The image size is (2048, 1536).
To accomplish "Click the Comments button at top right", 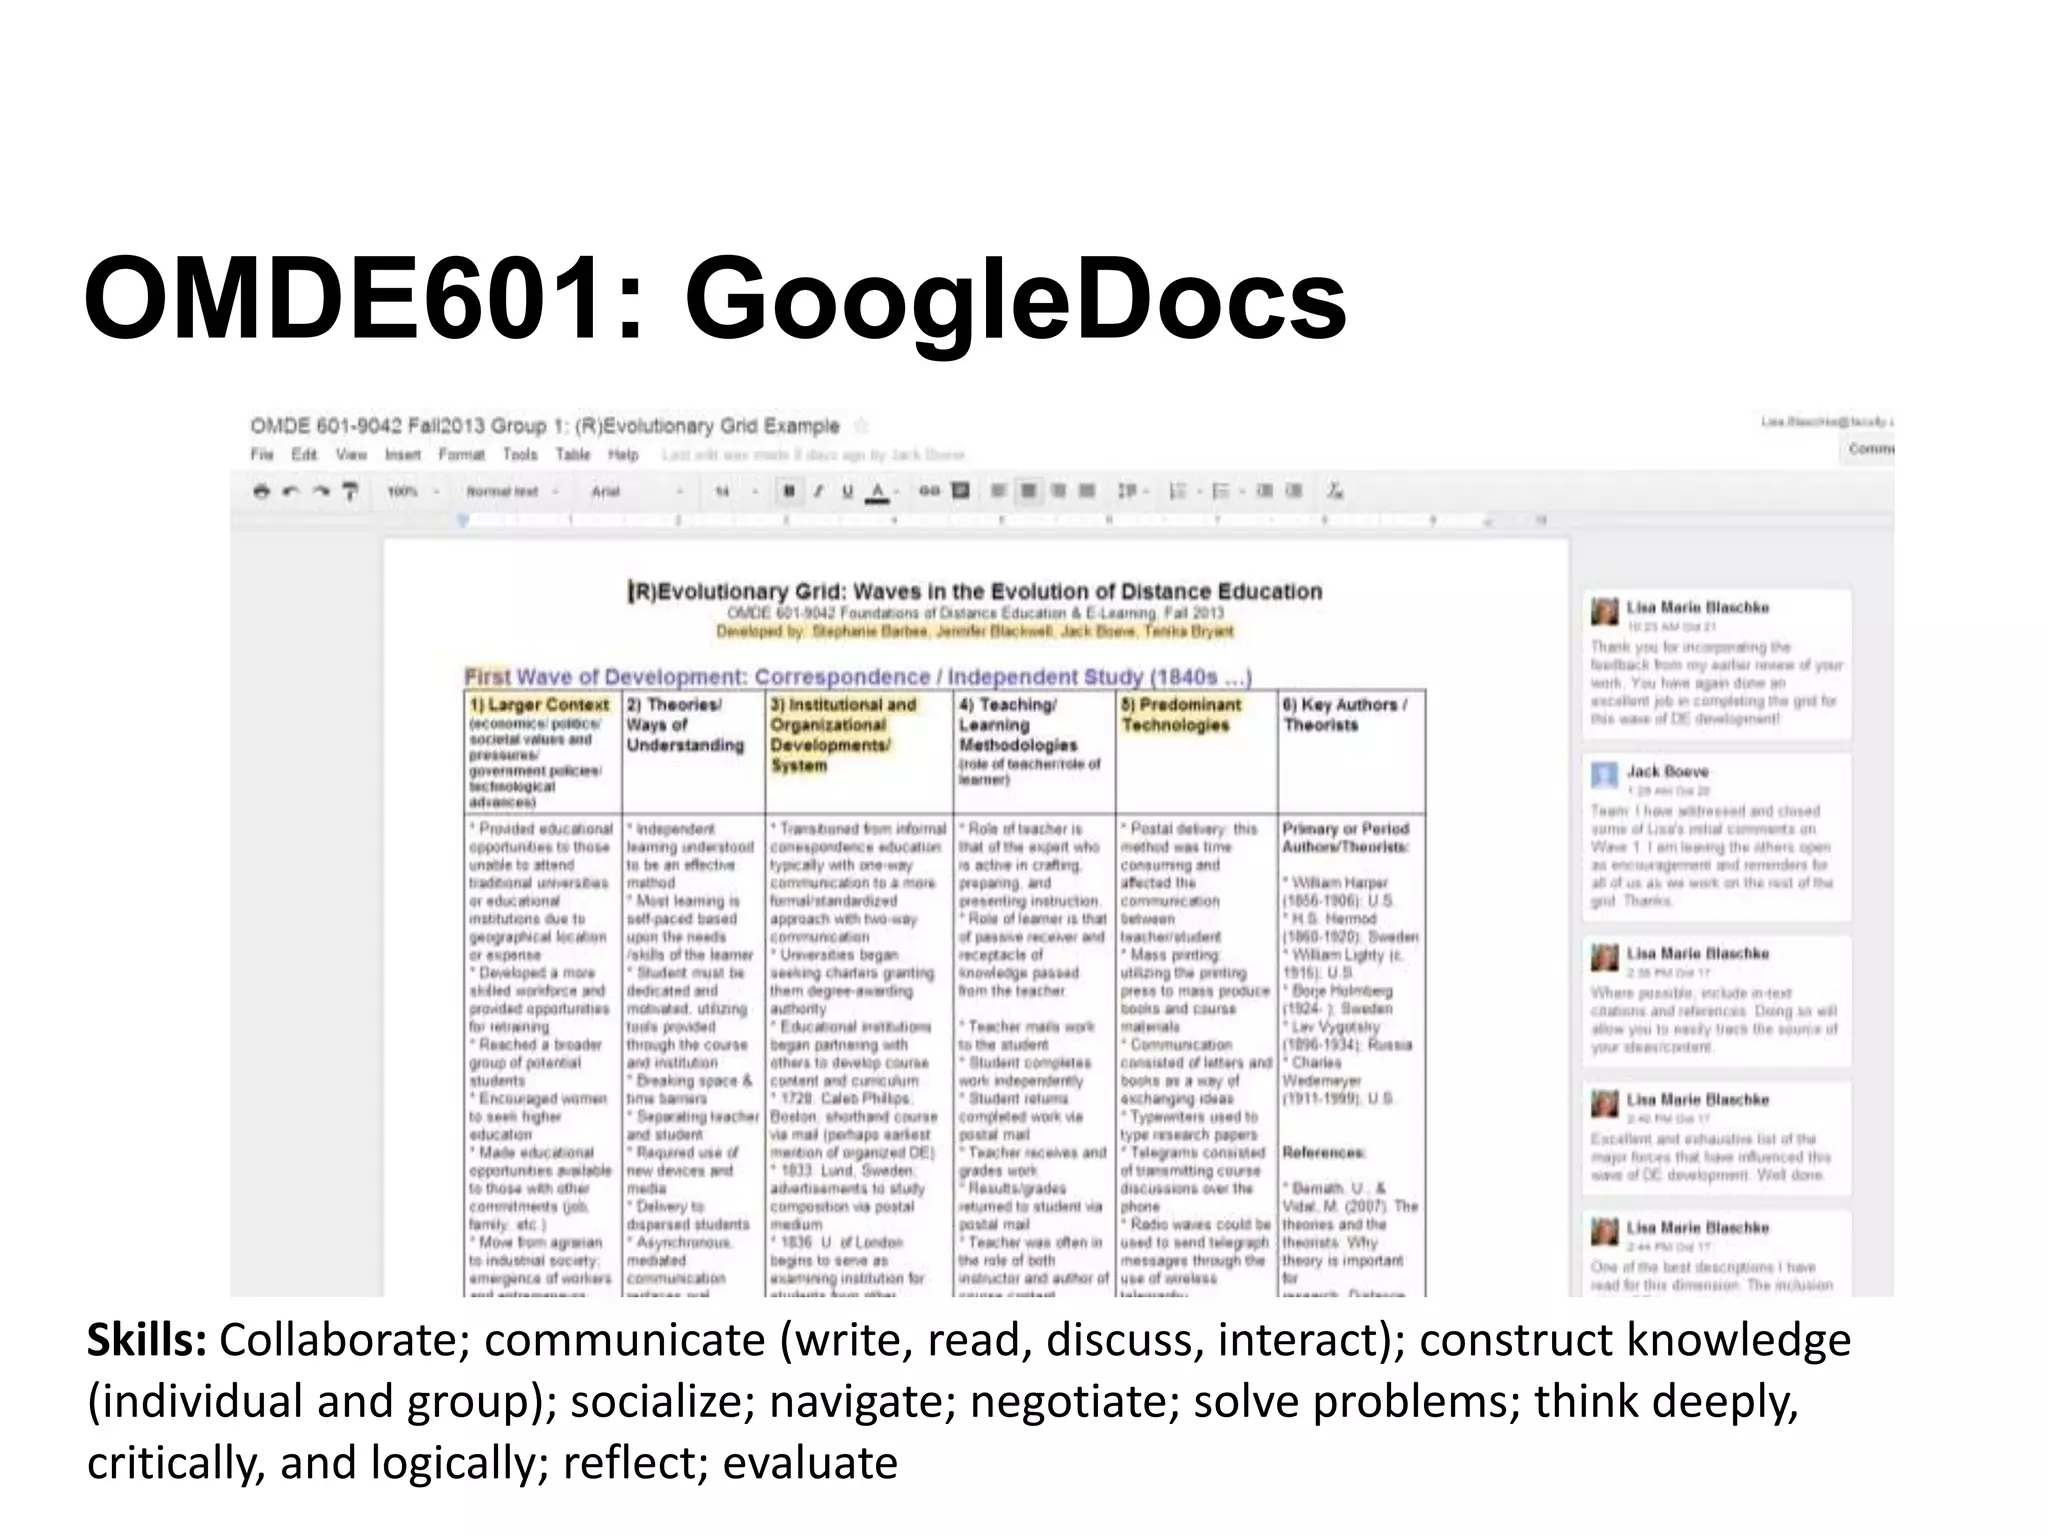I will pos(1868,449).
